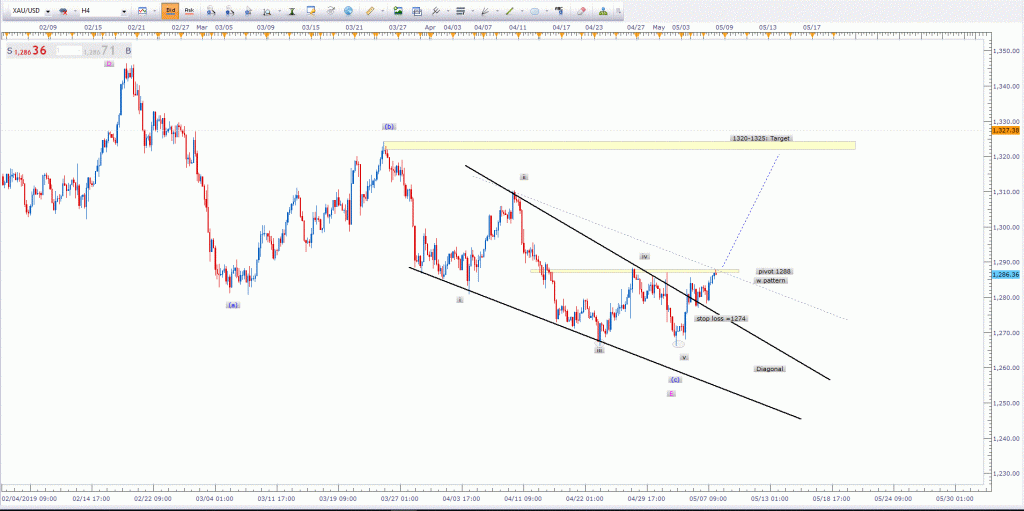Select the stop loss =1274 label
Image resolution: width=1024 pixels, height=511 pixels.
pyautogui.click(x=721, y=318)
